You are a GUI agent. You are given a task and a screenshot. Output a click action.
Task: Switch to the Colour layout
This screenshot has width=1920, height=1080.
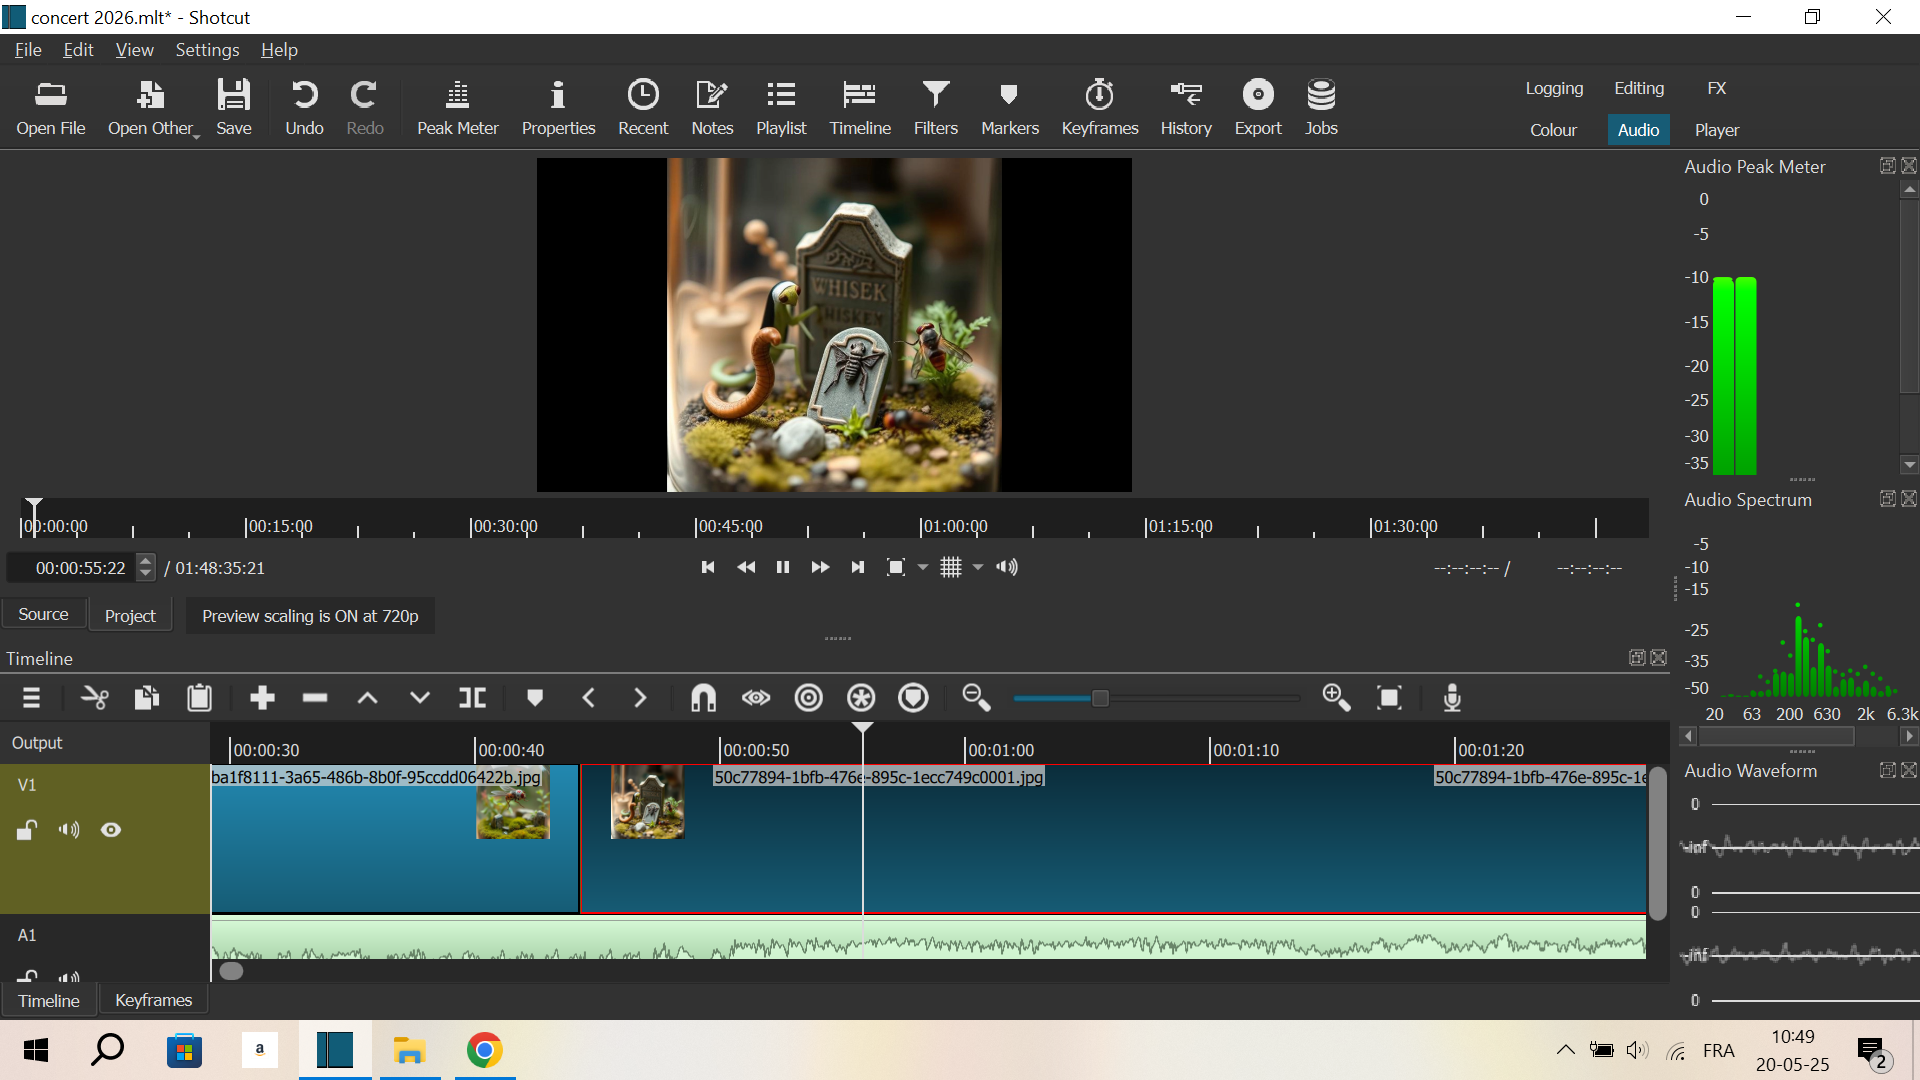tap(1552, 130)
